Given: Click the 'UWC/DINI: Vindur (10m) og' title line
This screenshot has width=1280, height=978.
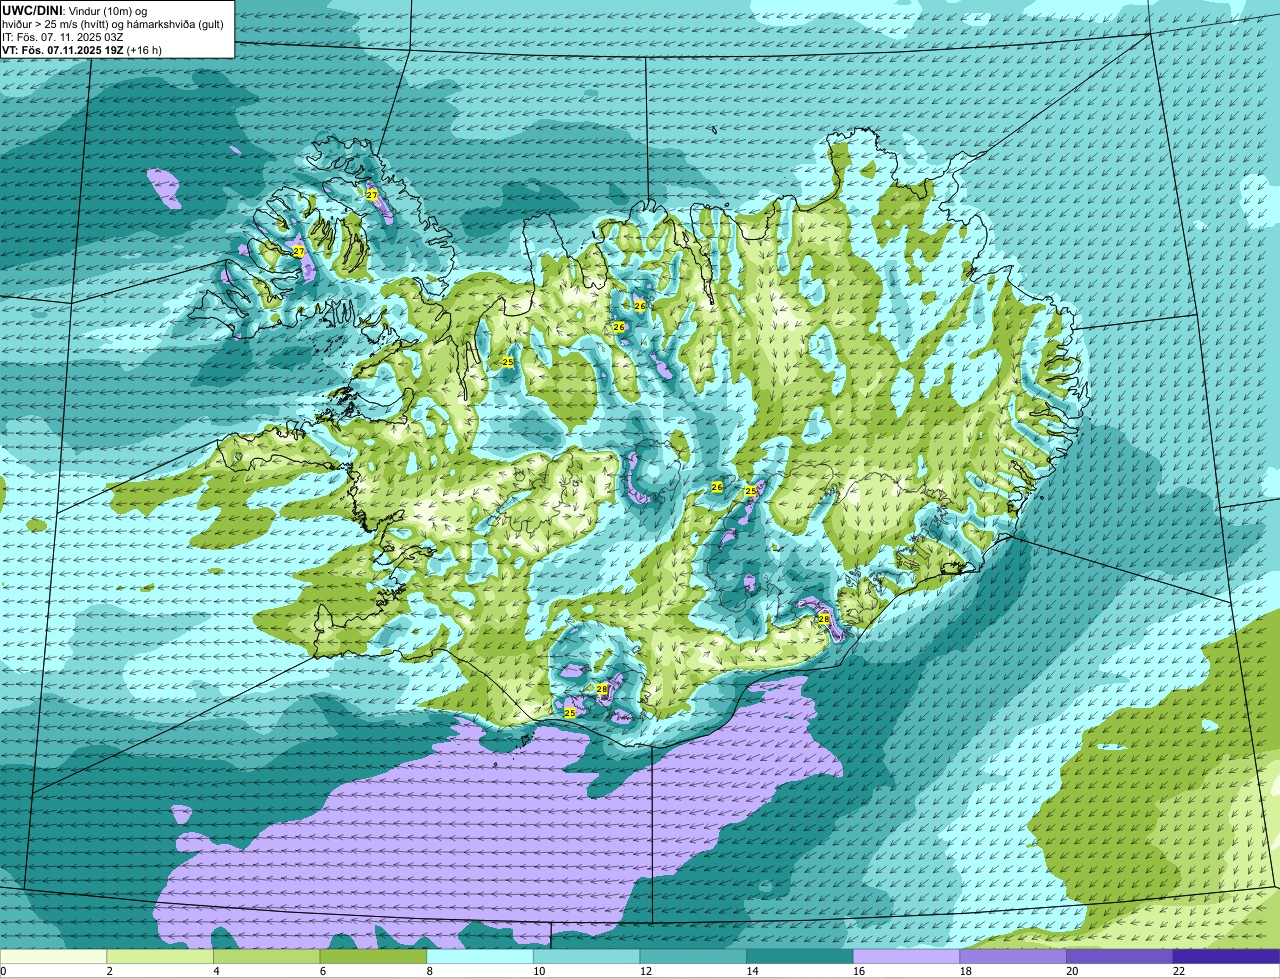Looking at the screenshot, I should (x=75, y=10).
